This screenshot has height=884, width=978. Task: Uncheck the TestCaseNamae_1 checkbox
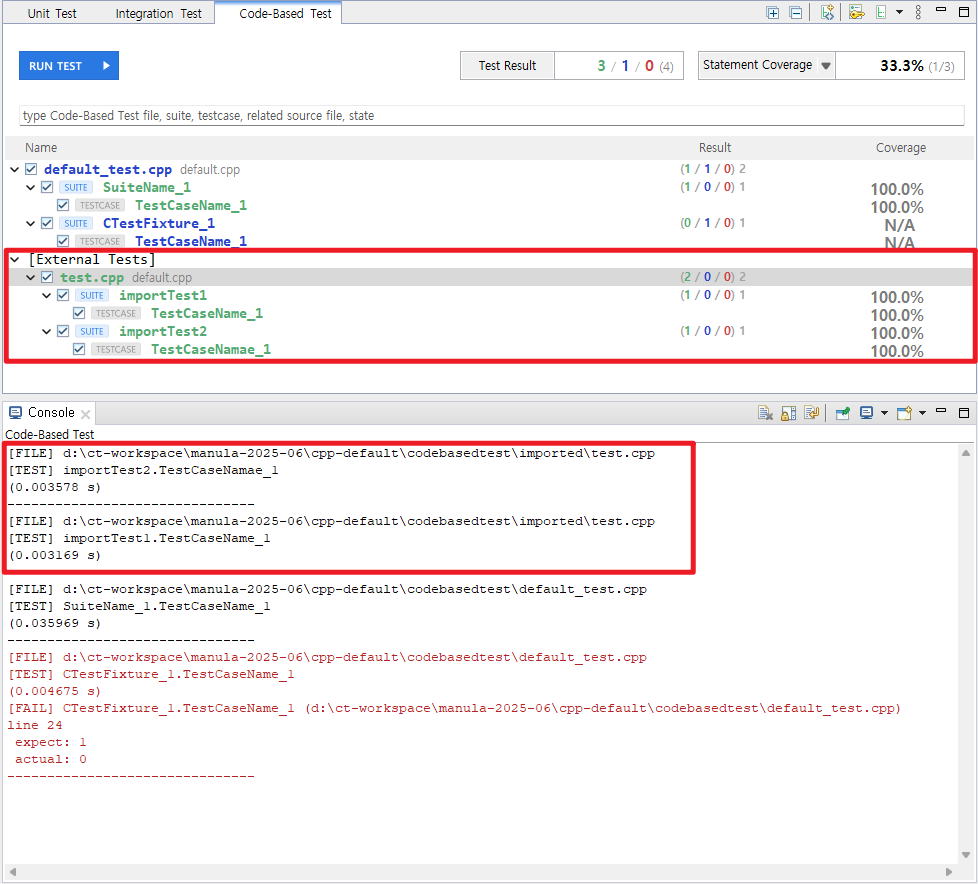[79, 349]
